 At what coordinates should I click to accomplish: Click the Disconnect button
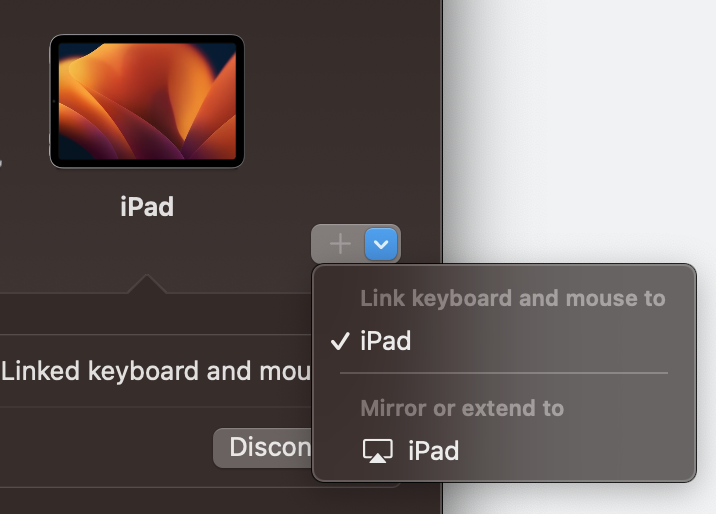click(263, 447)
